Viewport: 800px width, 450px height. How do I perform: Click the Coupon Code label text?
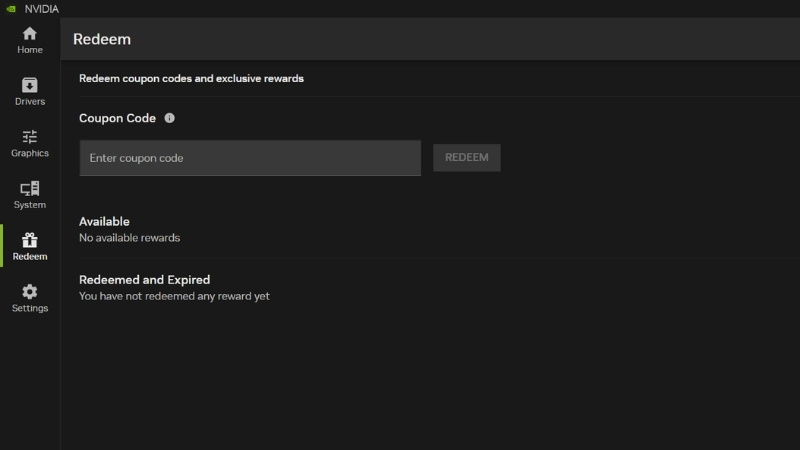click(x=117, y=118)
